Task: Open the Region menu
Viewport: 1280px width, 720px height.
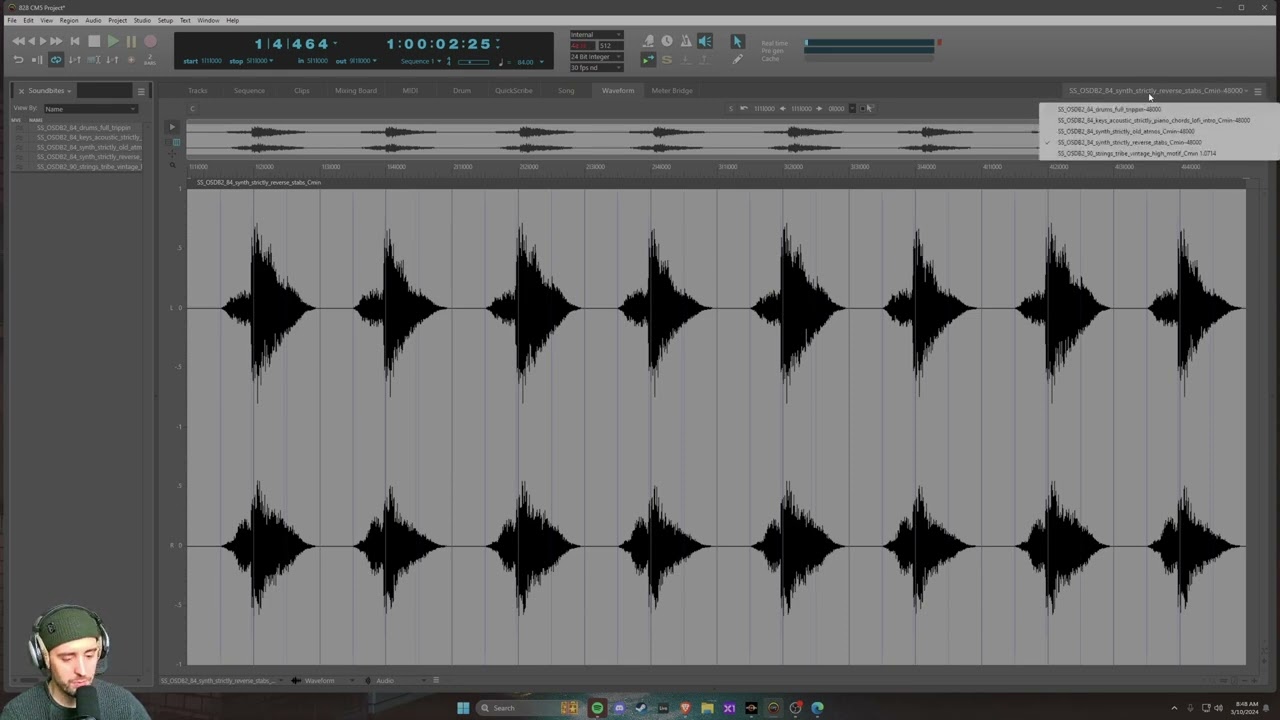Action: [x=69, y=20]
